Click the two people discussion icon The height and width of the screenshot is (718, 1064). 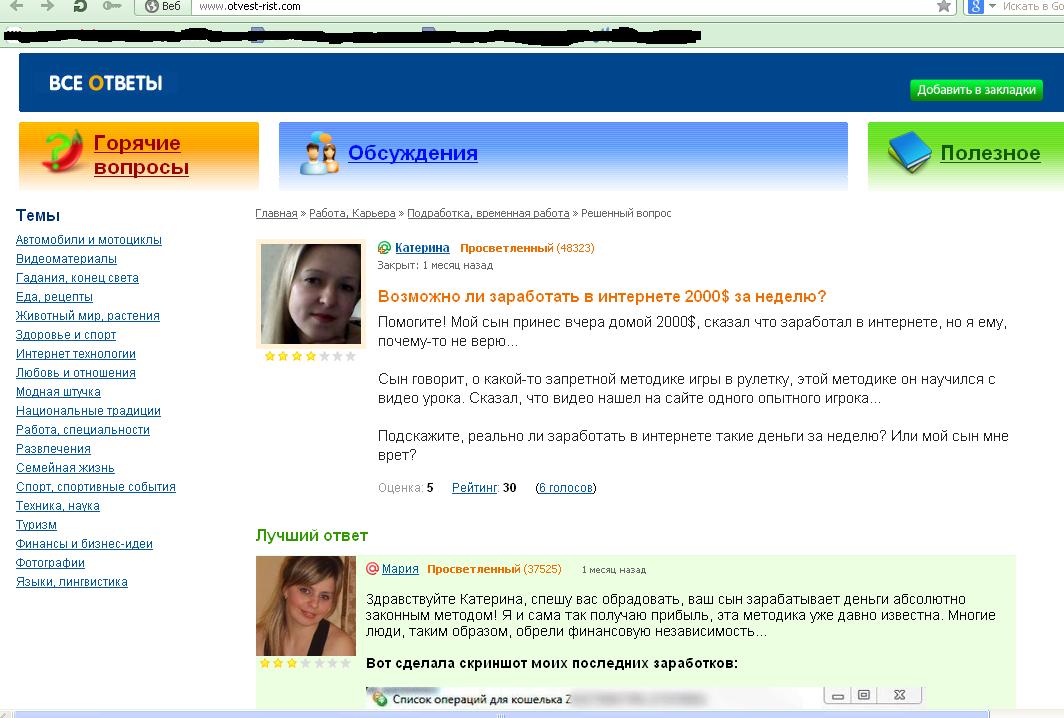[x=320, y=153]
